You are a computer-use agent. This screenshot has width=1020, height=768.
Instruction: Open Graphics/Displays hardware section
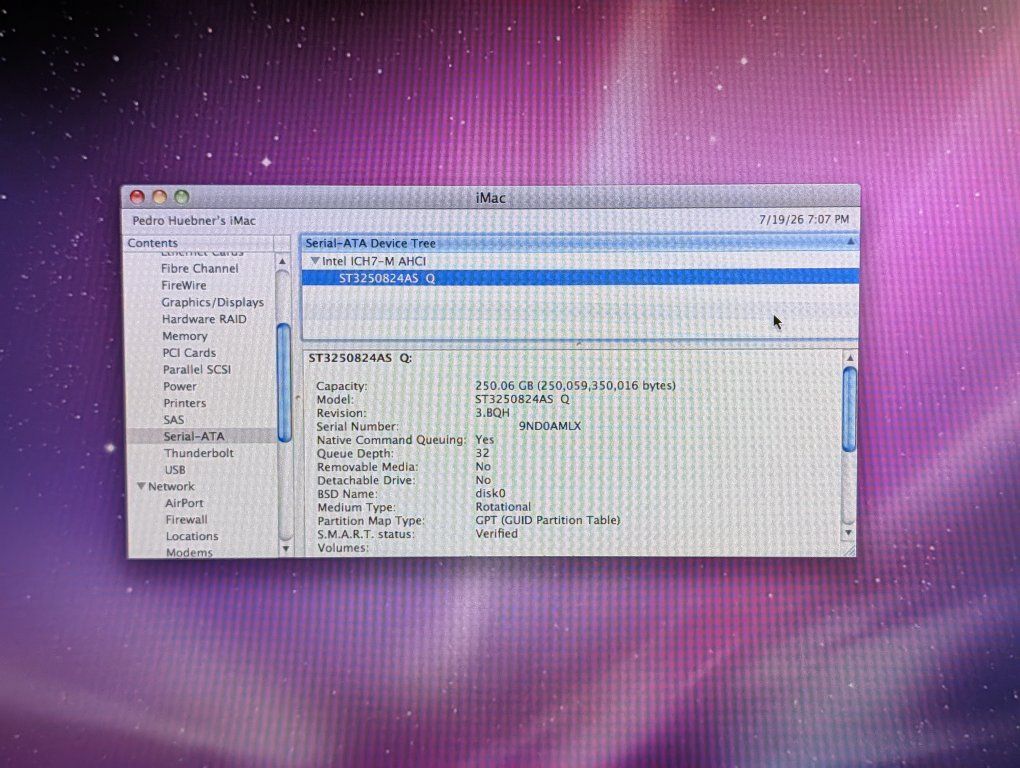click(x=212, y=302)
